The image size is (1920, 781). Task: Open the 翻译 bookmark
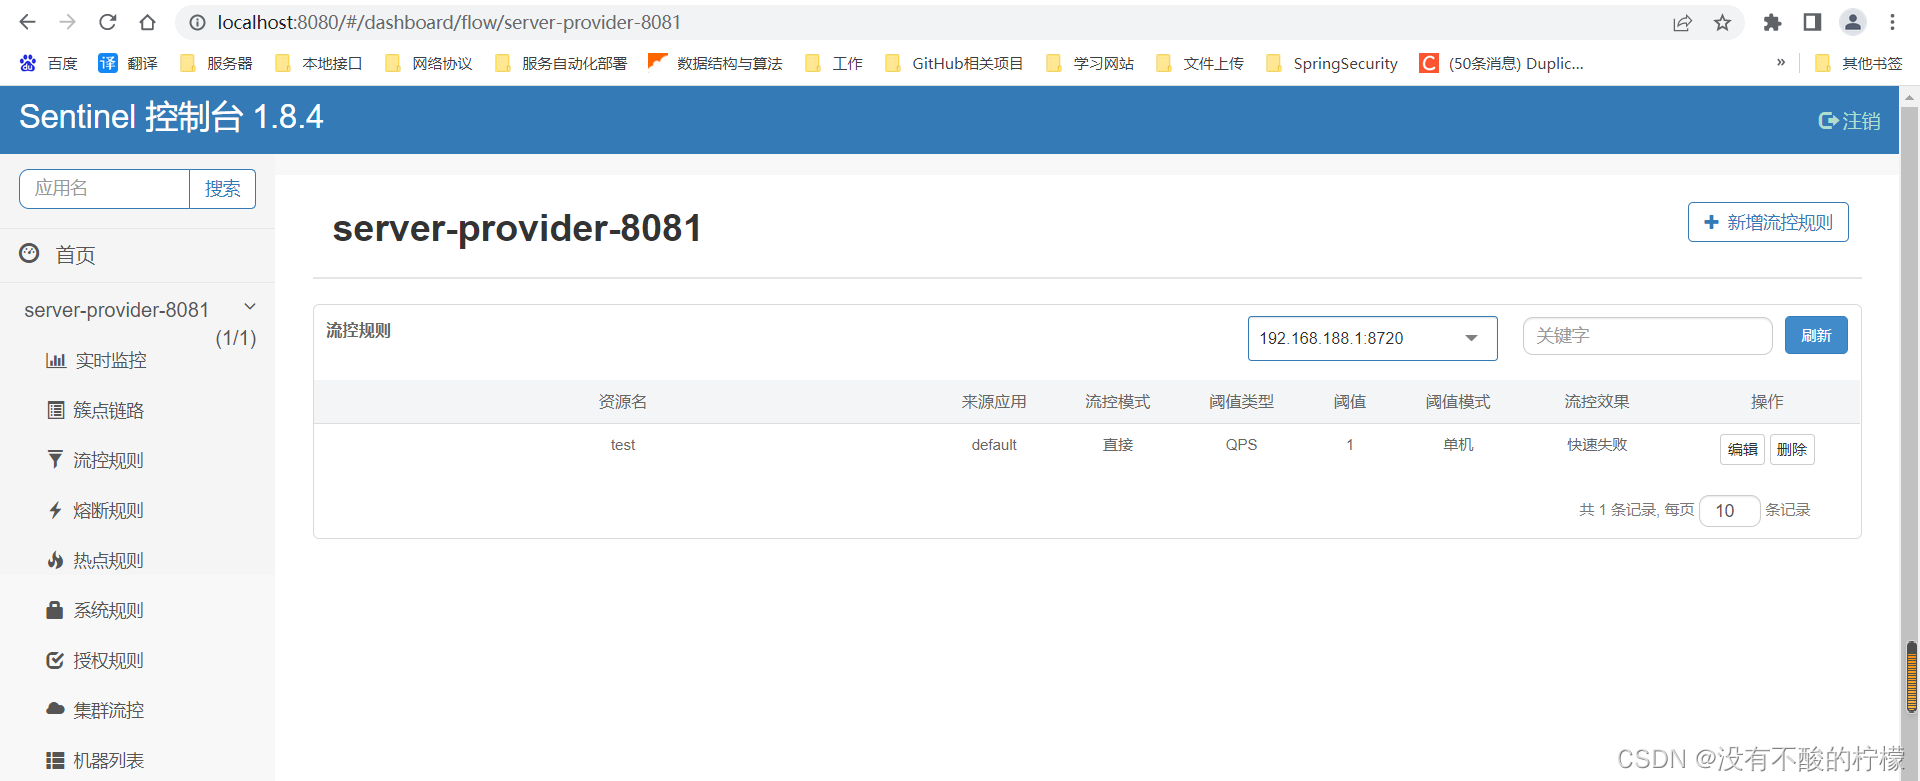point(127,63)
